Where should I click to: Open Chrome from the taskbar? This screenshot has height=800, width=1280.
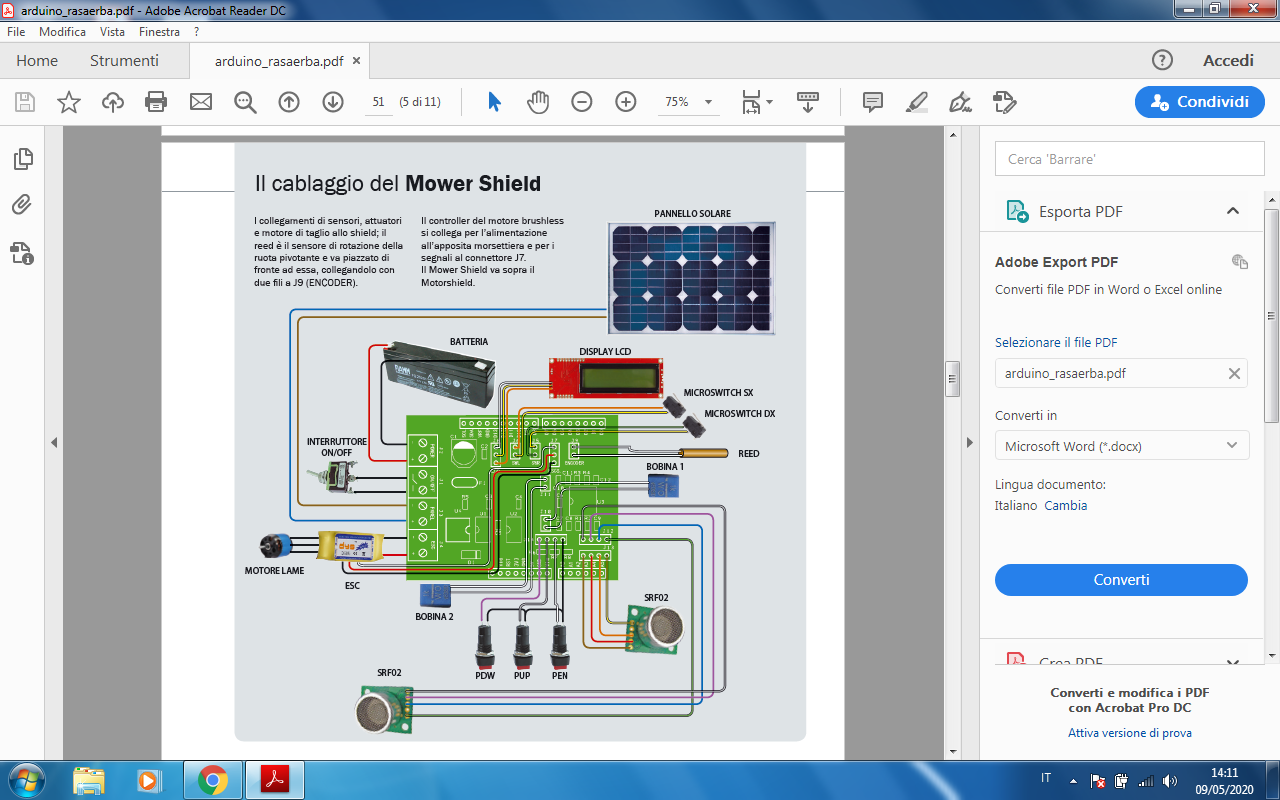(x=212, y=780)
